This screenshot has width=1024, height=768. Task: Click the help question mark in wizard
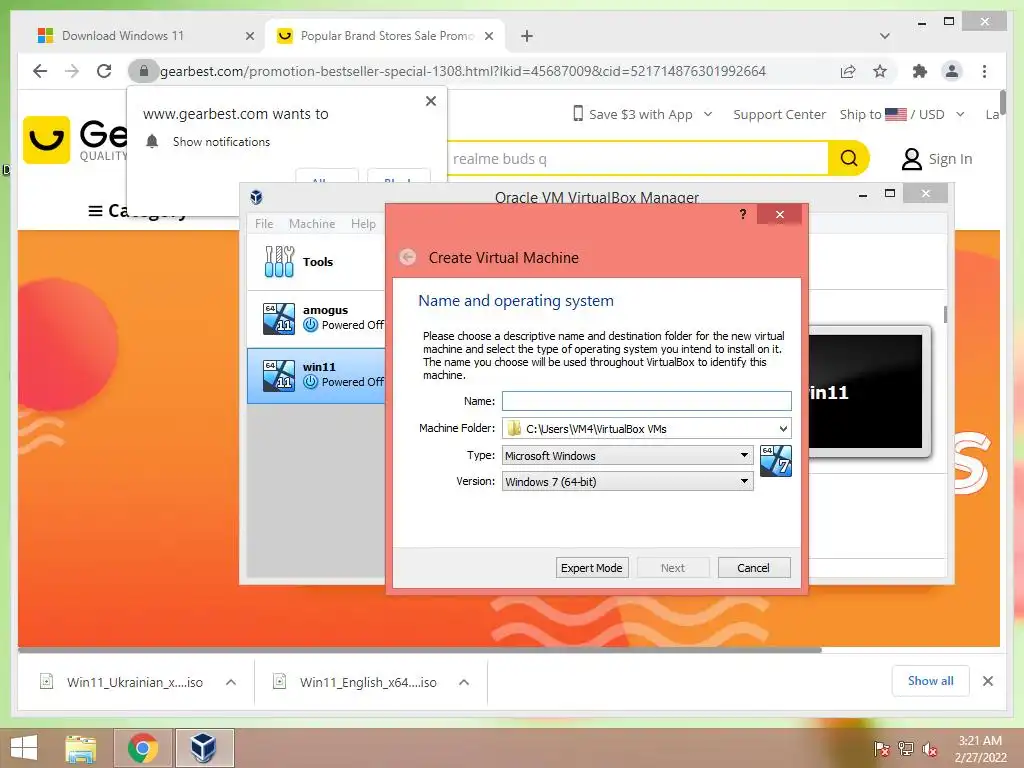[x=743, y=214]
